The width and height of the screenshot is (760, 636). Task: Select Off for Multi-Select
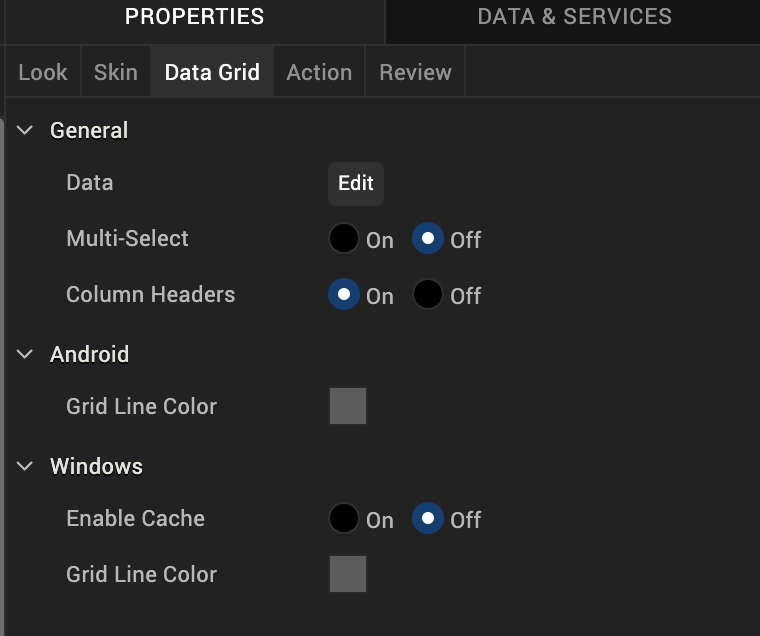click(428, 239)
